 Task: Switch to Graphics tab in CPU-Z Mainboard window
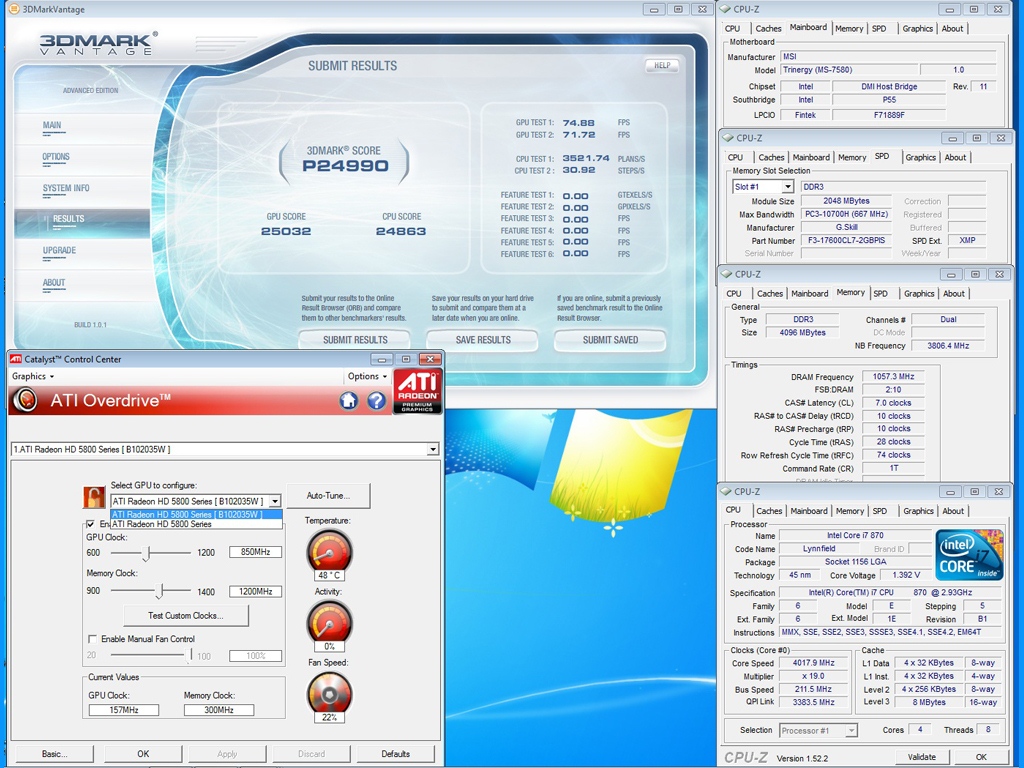click(x=918, y=28)
